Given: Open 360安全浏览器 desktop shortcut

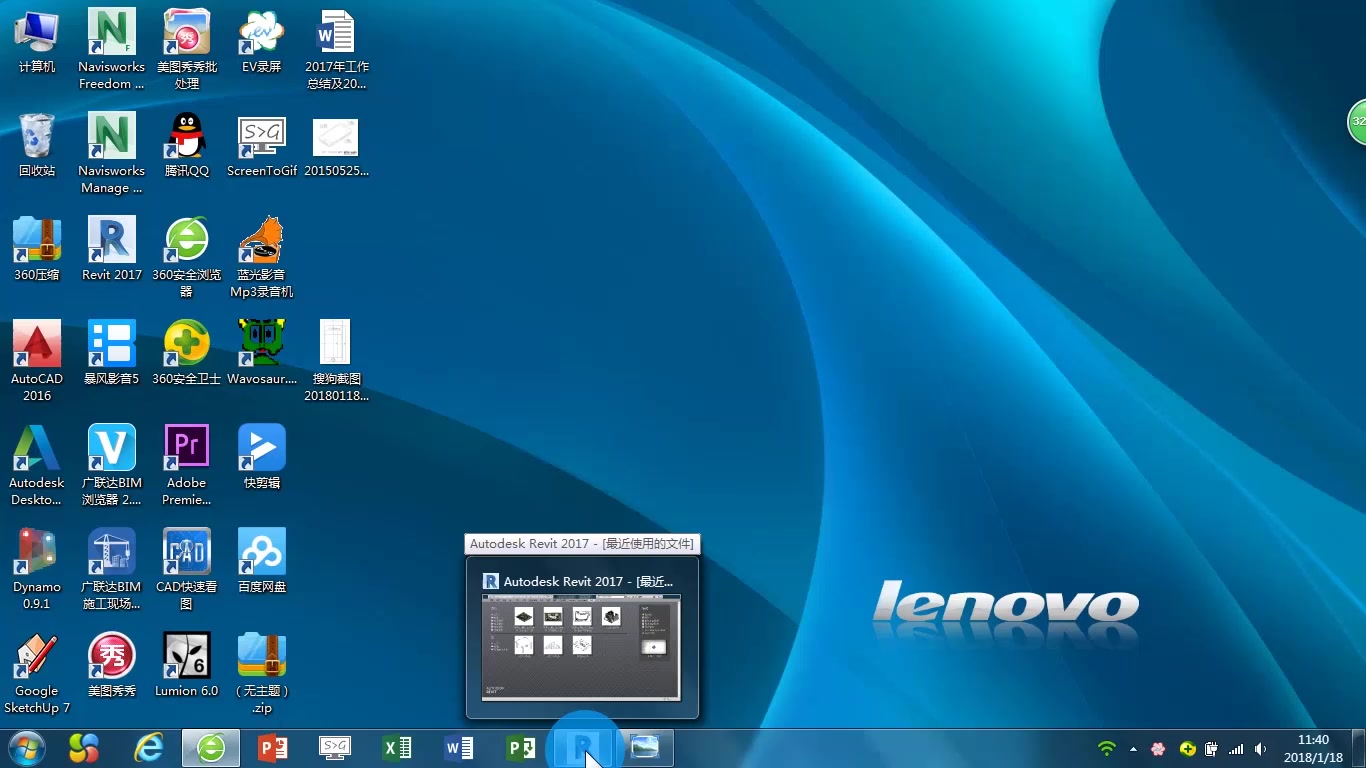Looking at the screenshot, I should (187, 257).
